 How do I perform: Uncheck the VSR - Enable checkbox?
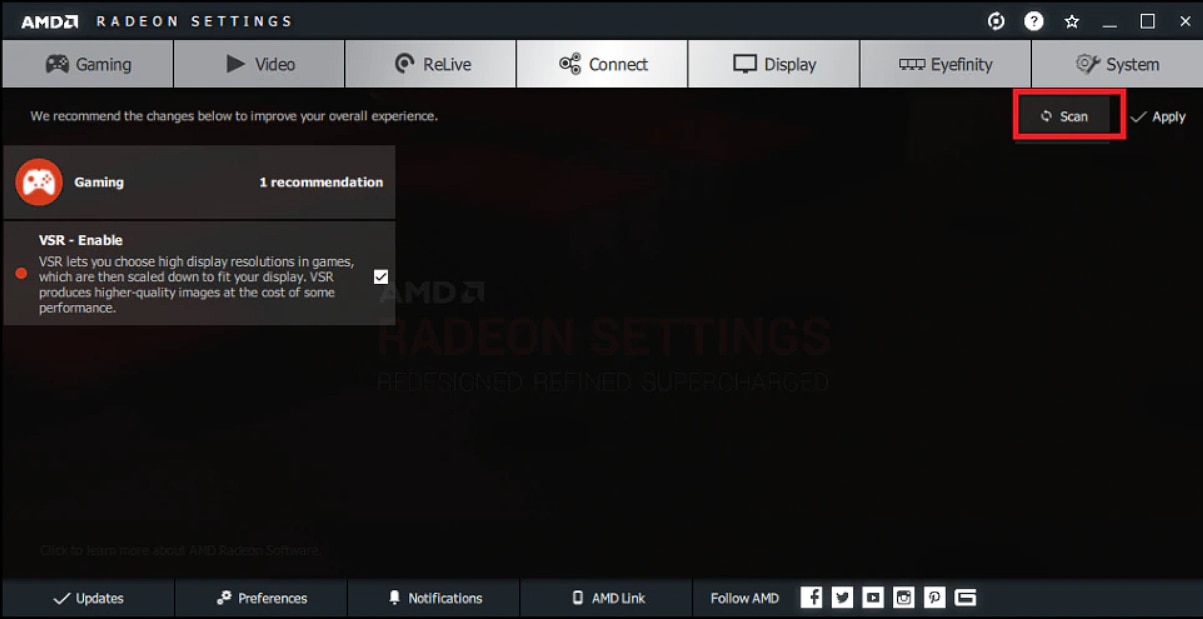tap(381, 277)
